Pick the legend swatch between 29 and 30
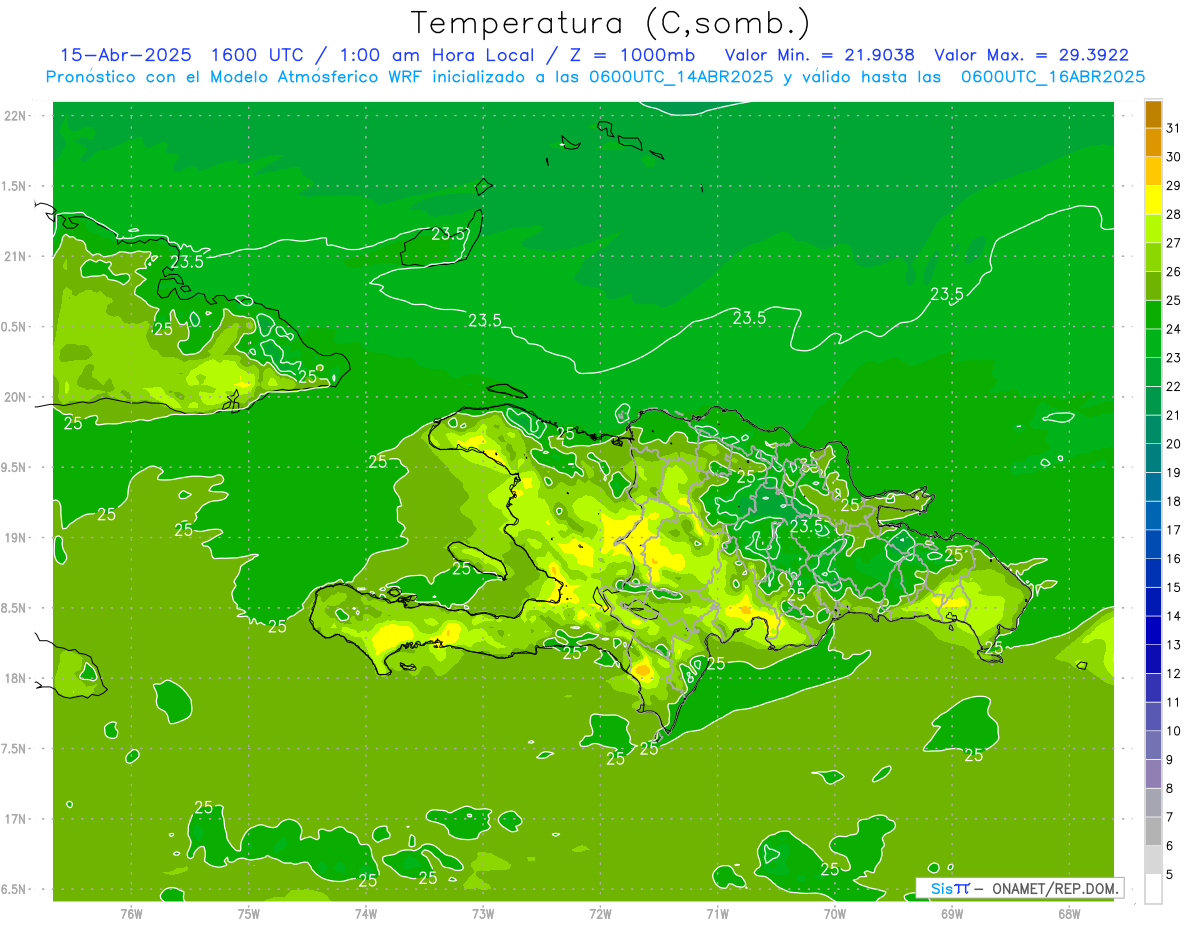This screenshot has height=927, width=1200. [1153, 171]
